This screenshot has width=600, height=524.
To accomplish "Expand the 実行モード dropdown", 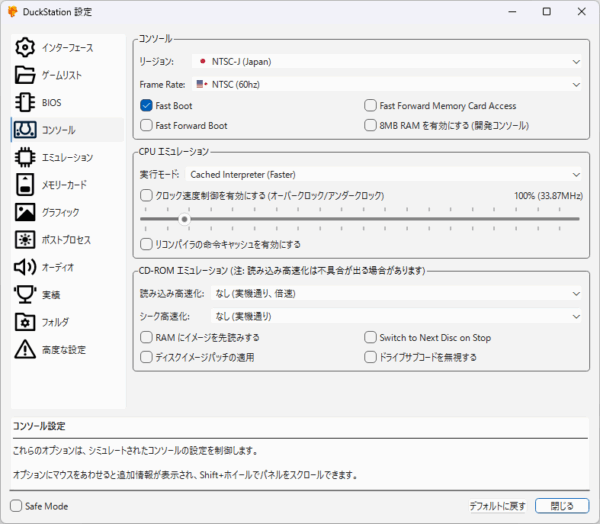I will tap(383, 175).
